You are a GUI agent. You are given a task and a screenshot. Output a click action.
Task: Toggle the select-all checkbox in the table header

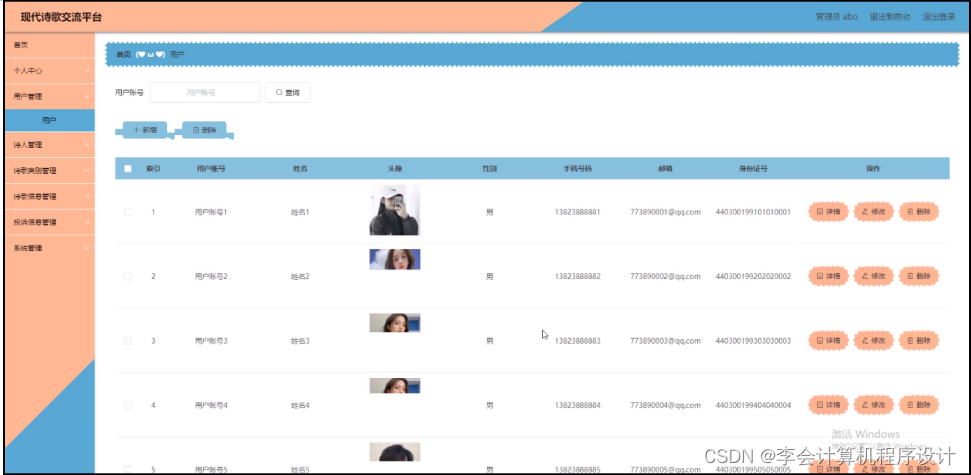128,168
